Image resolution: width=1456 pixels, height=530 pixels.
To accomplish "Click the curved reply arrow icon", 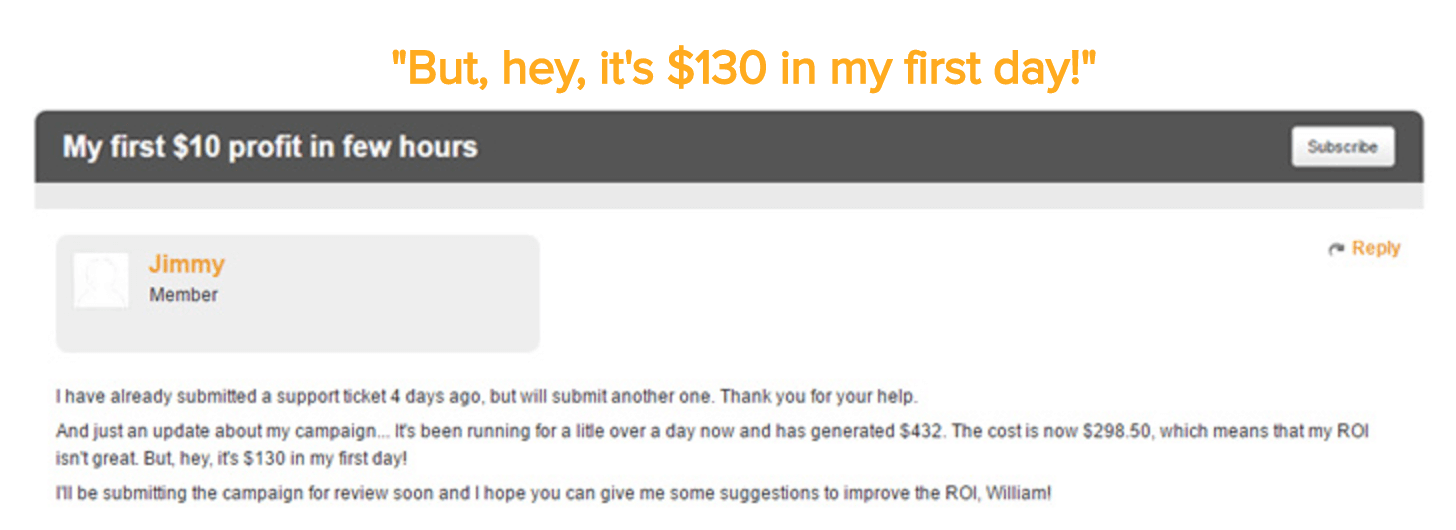I will (1336, 249).
